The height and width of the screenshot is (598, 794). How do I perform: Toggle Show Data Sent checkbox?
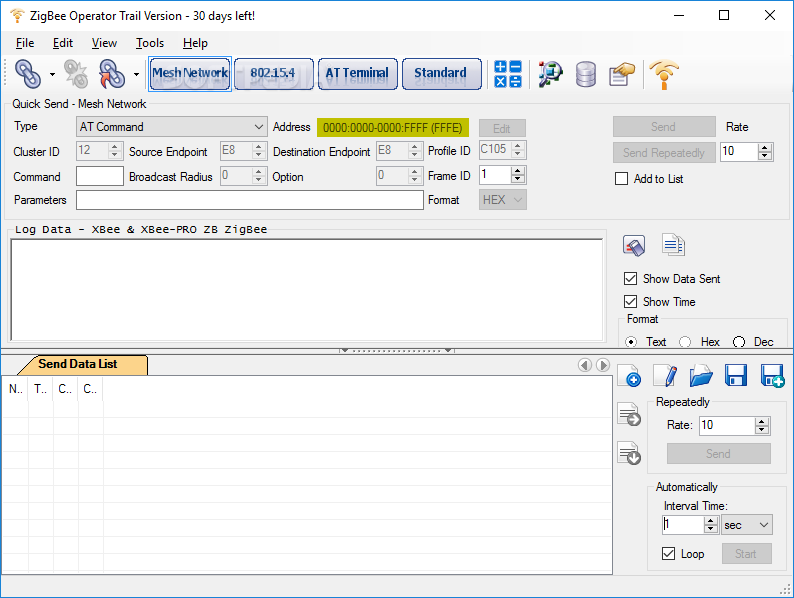click(x=630, y=278)
